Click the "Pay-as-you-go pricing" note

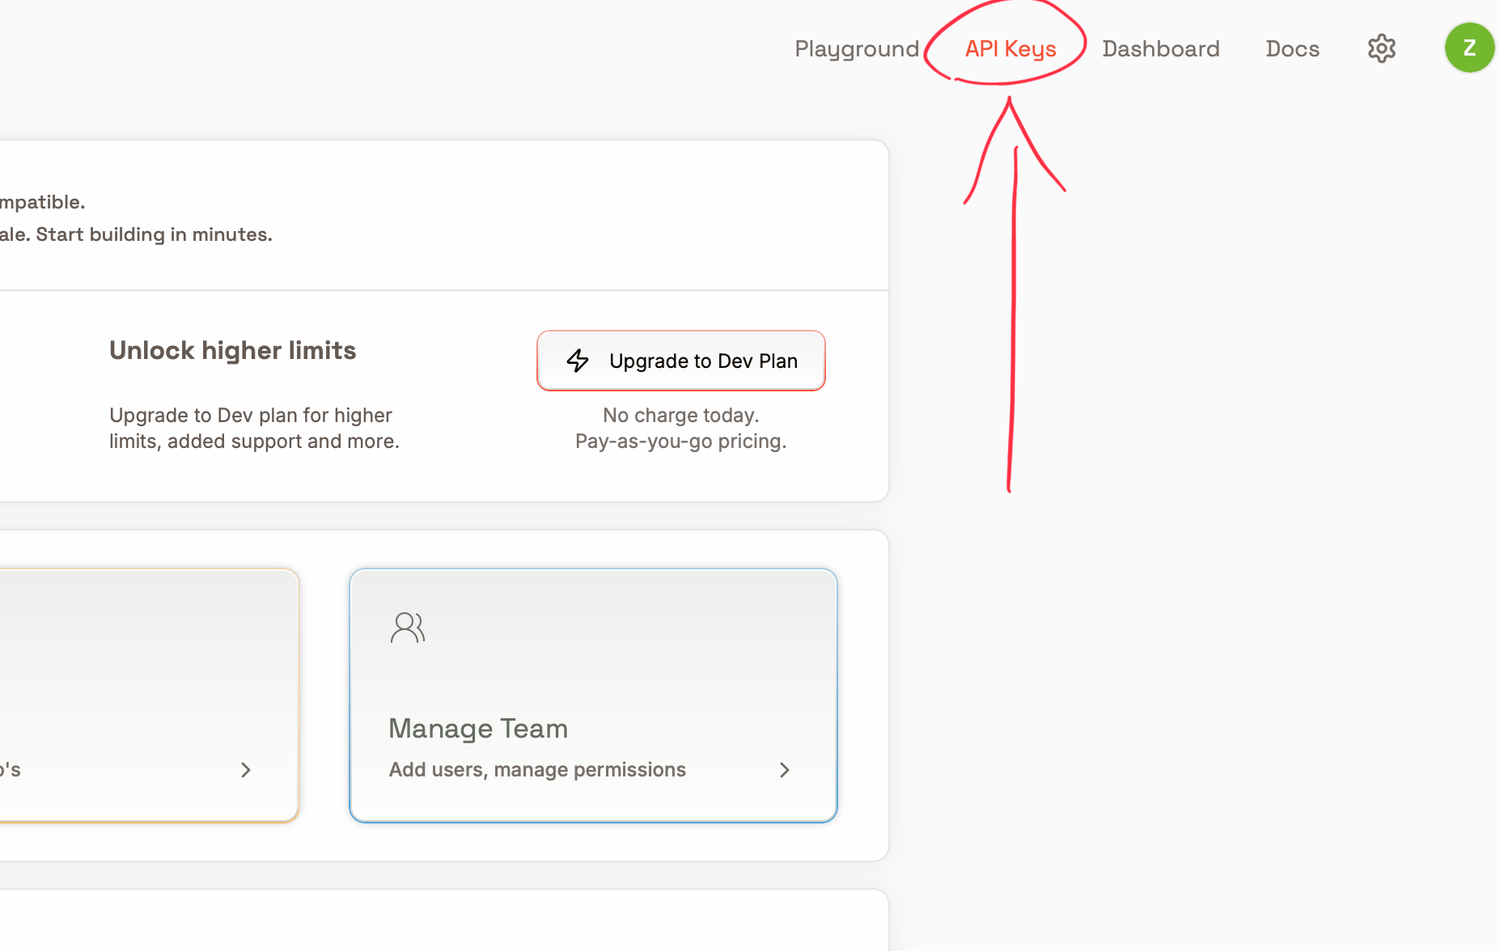click(680, 441)
